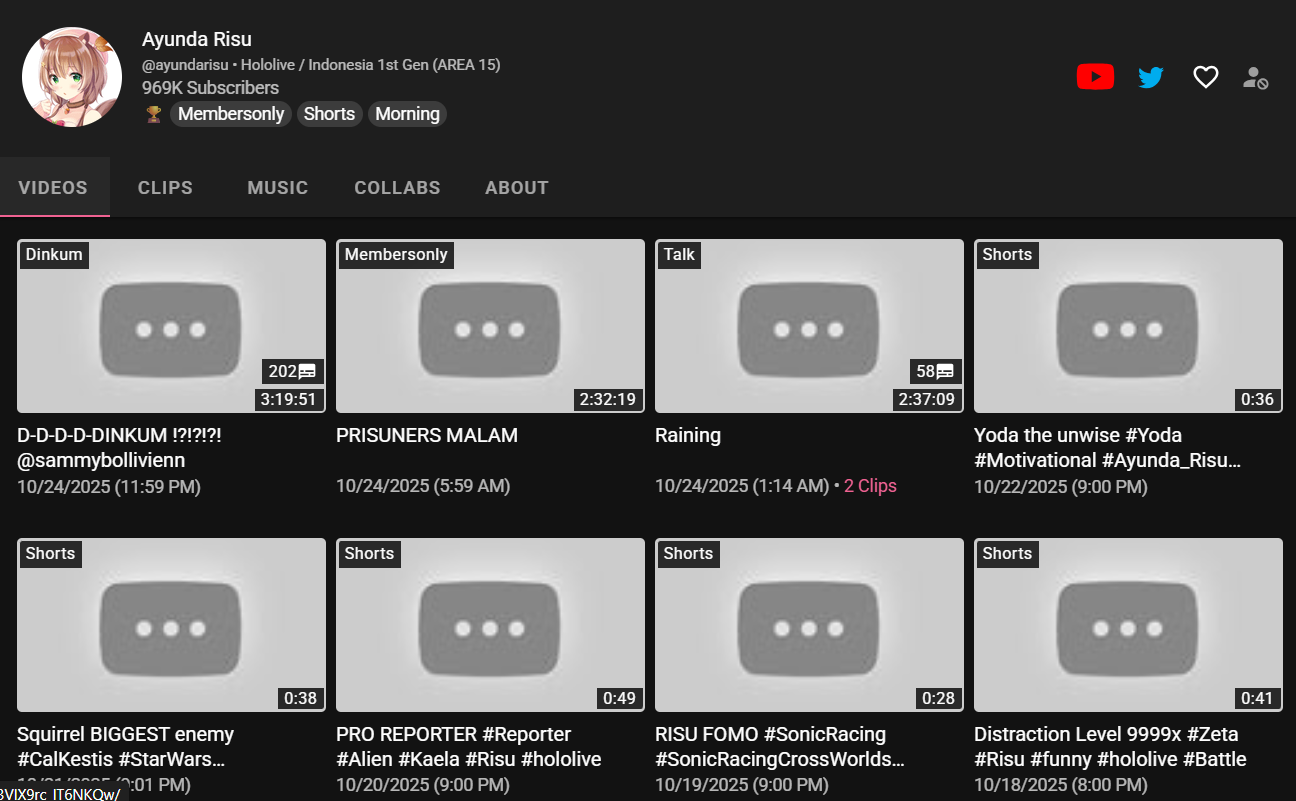Click the Shorts tag on the Yoda thumbnail

pos(1007,254)
